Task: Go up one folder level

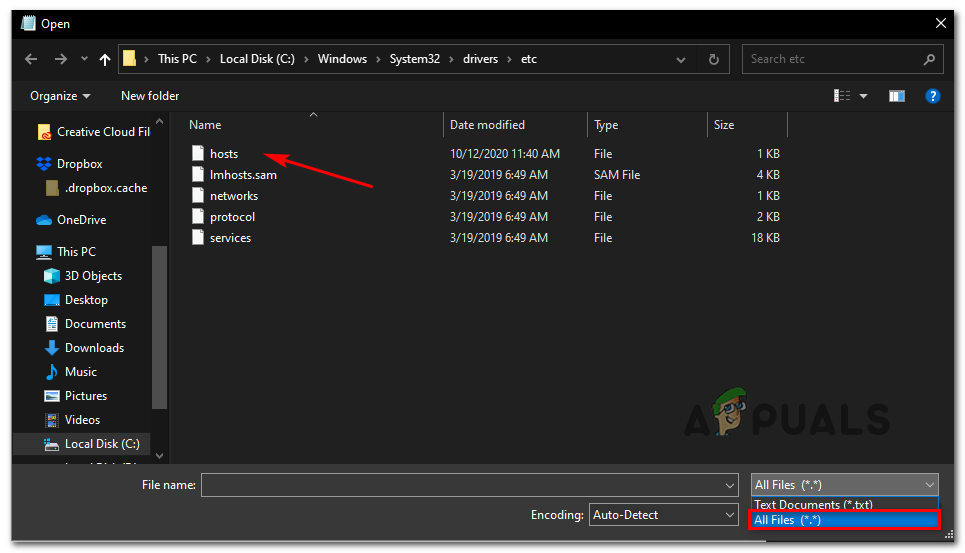Action: coord(105,59)
